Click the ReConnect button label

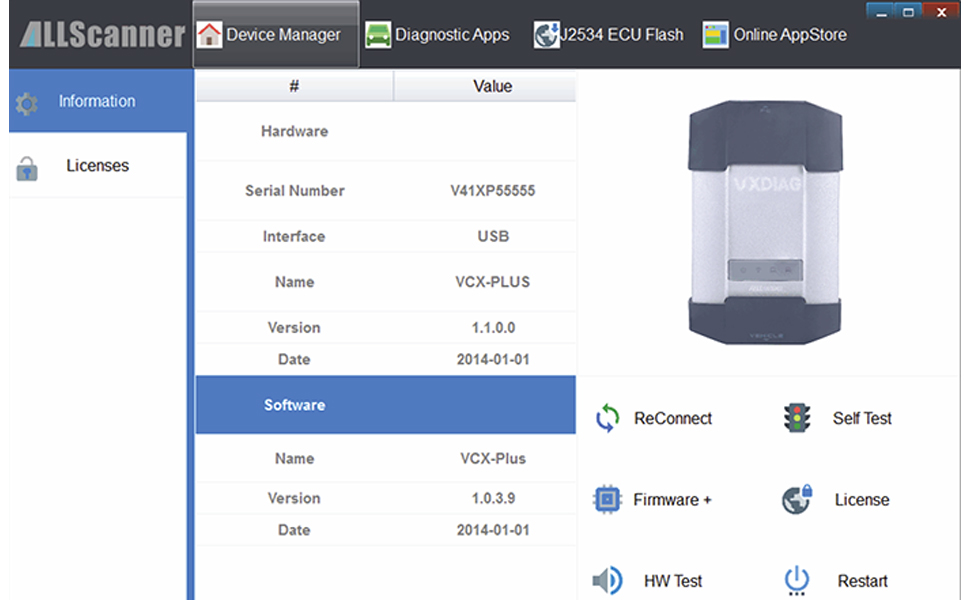673,419
